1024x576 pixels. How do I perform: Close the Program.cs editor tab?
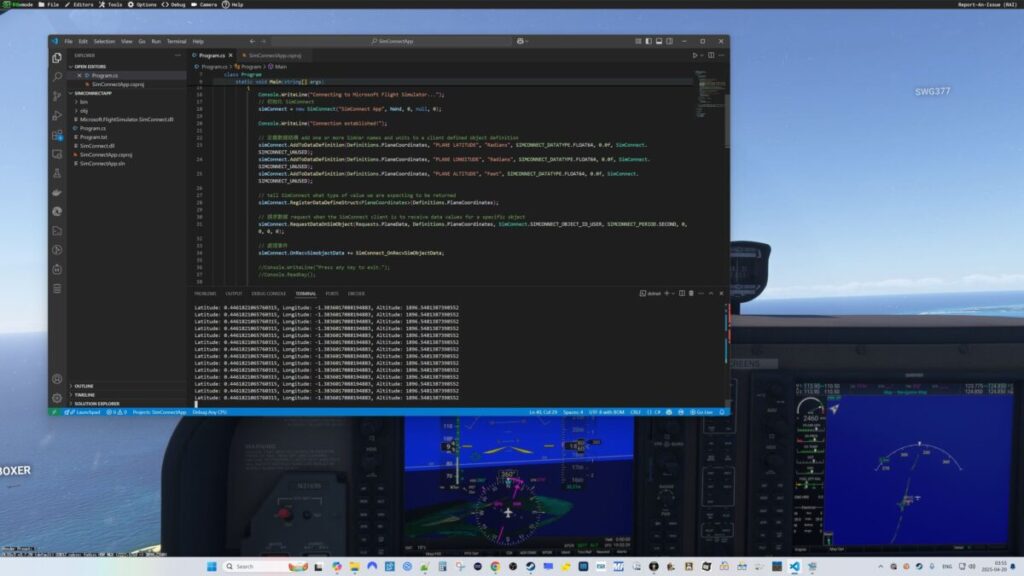pos(231,56)
